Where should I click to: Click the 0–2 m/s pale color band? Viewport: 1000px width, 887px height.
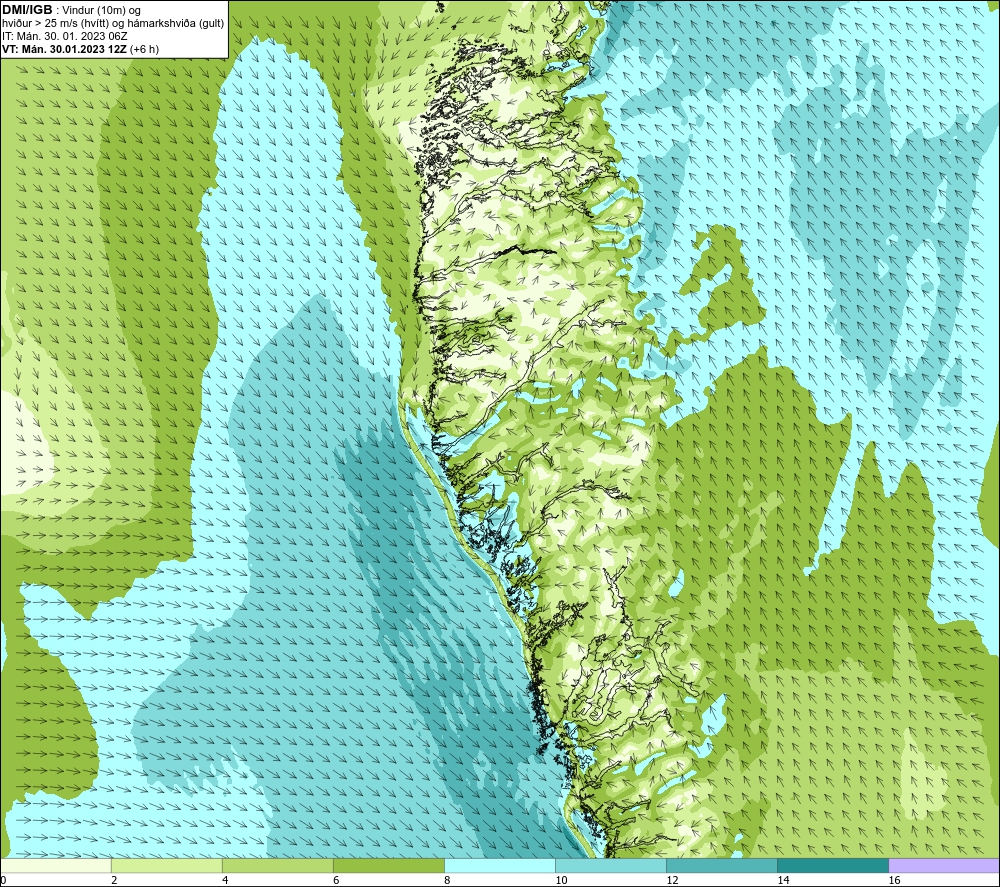pos(56,866)
